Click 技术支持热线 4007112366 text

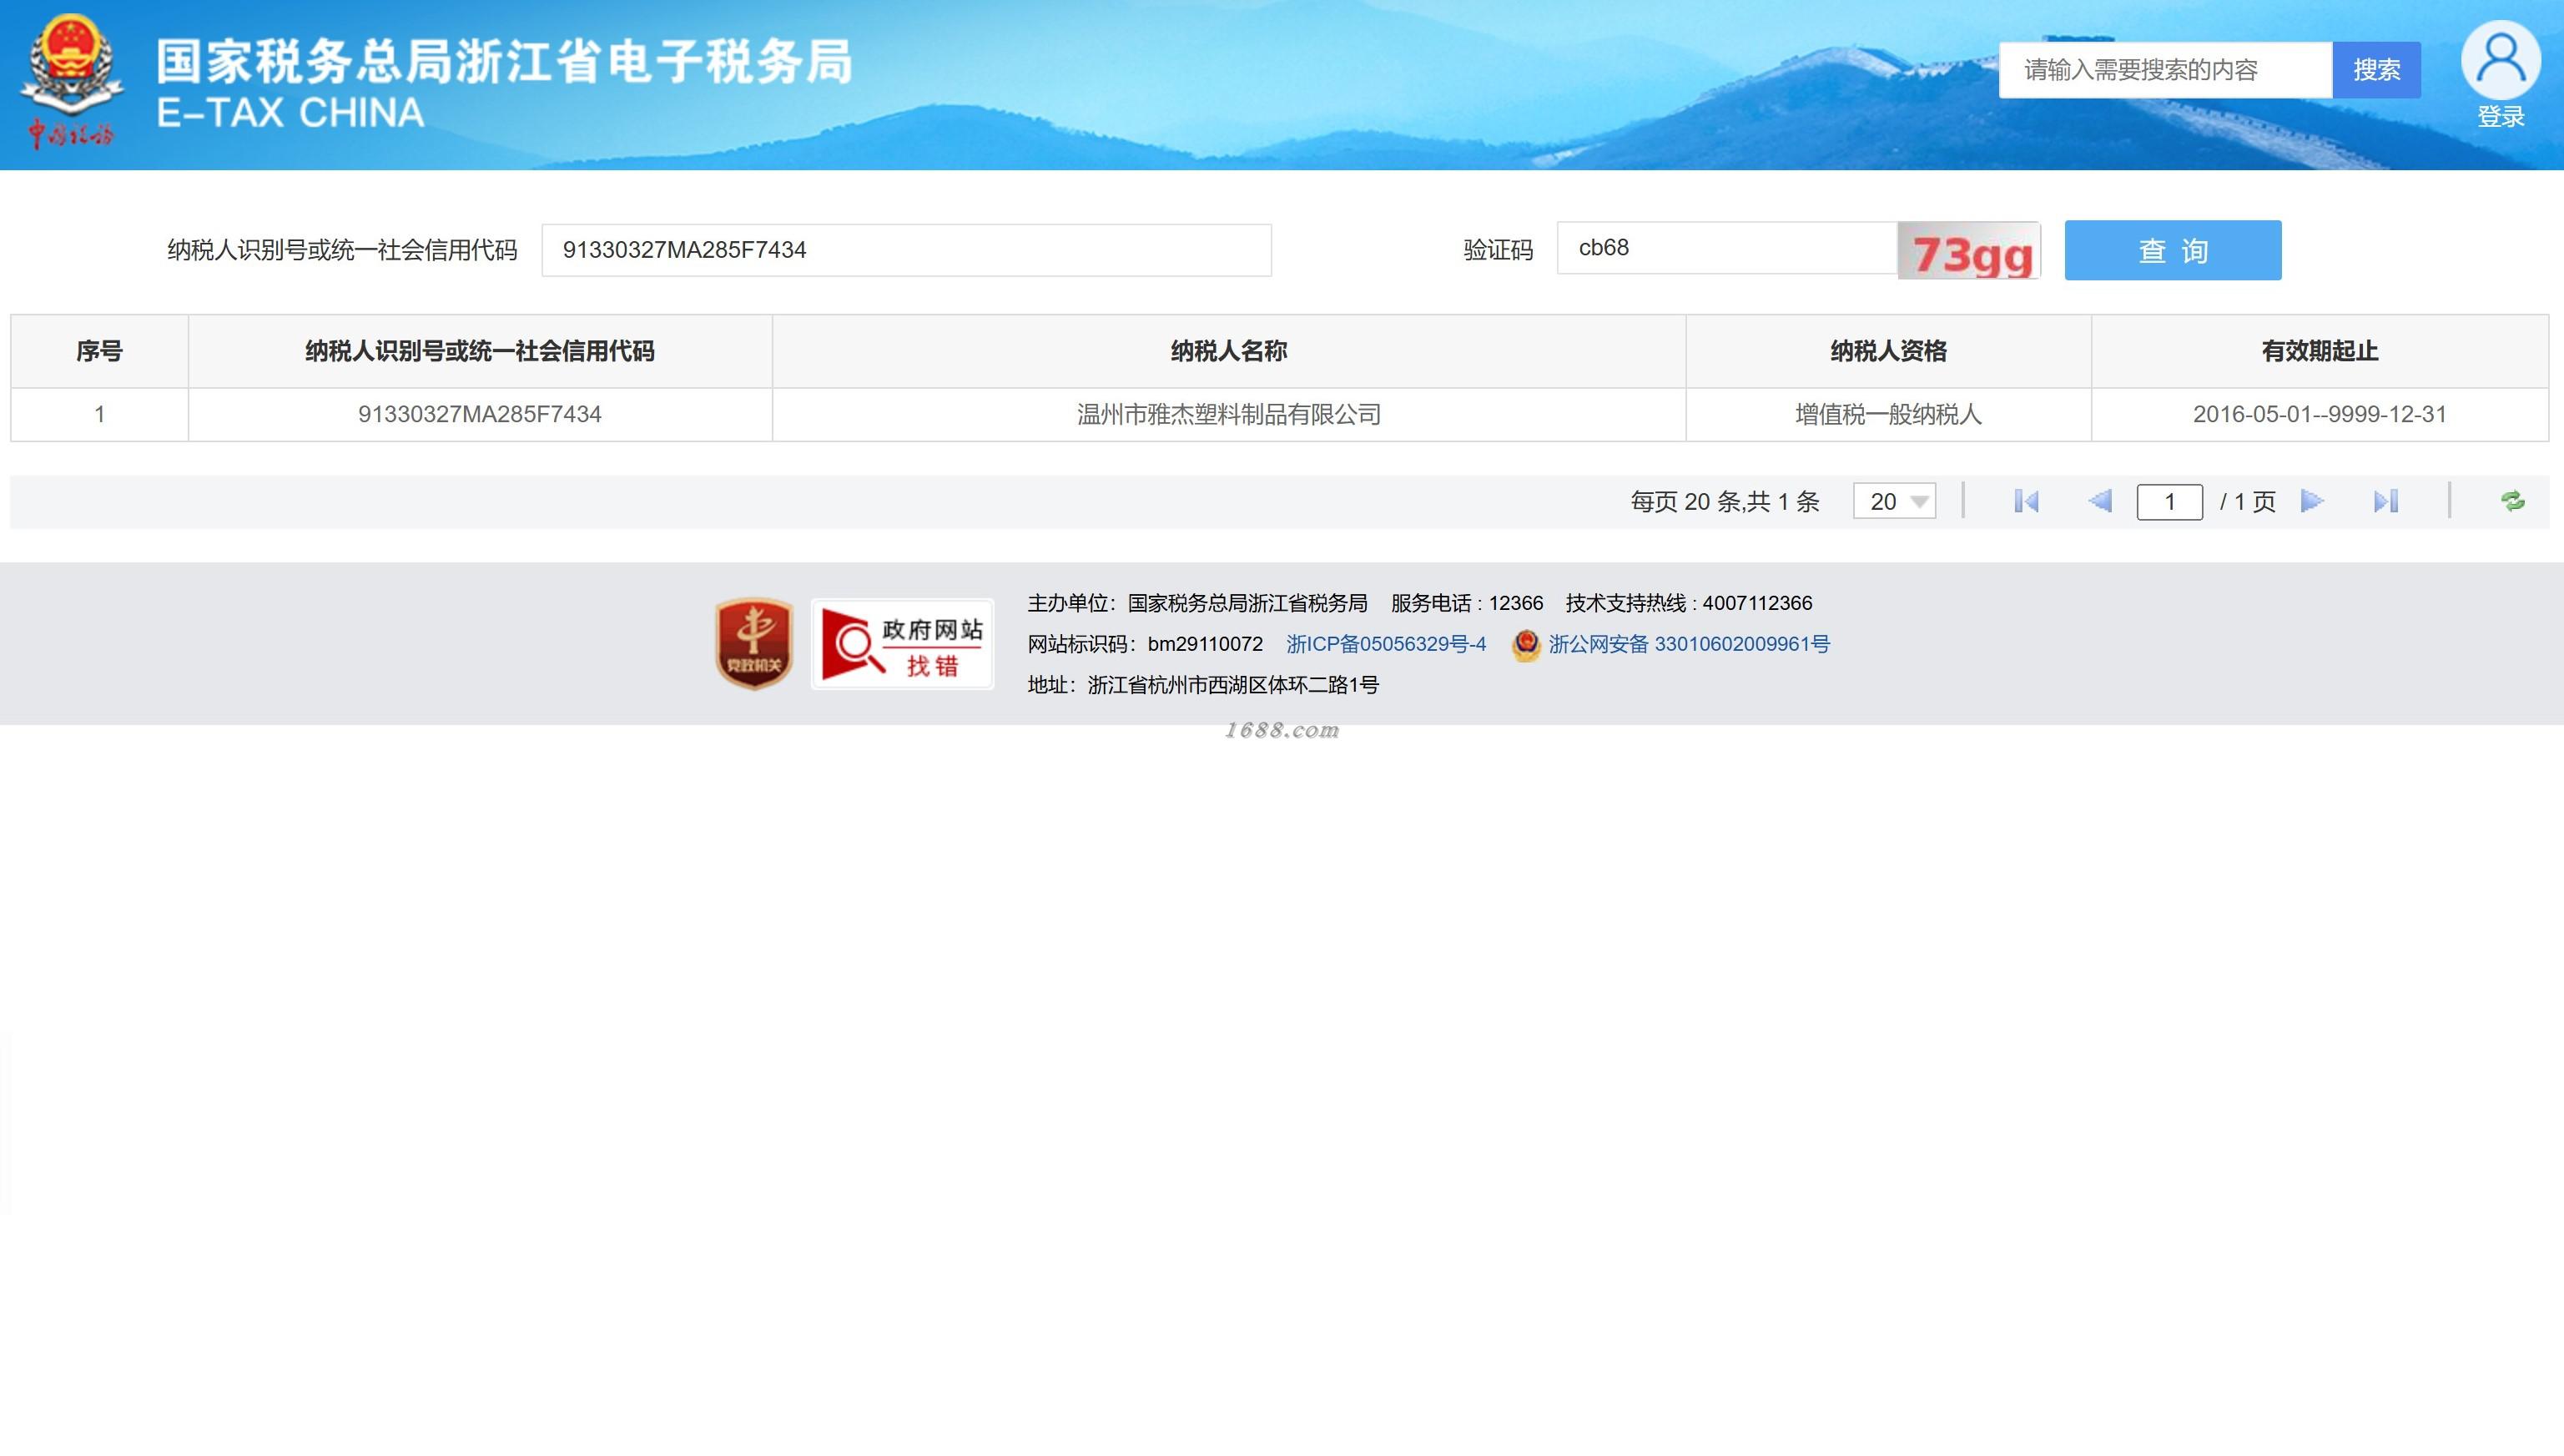[x=1689, y=603]
